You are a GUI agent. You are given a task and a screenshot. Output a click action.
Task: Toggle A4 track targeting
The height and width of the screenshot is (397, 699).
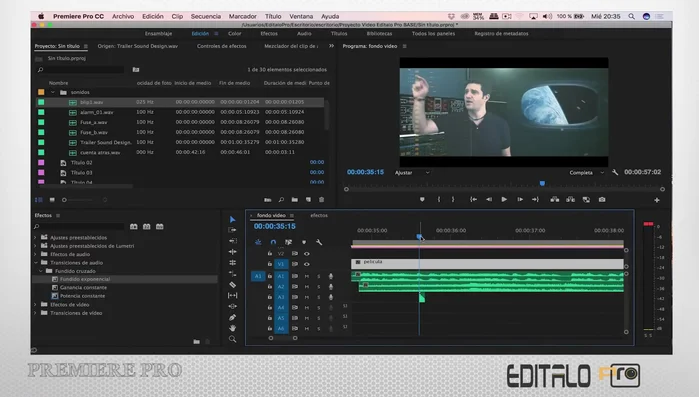pyautogui.click(x=281, y=307)
